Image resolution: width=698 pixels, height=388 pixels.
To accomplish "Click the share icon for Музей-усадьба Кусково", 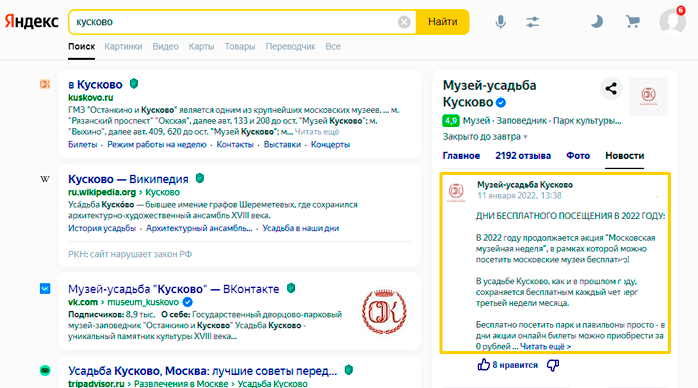I will point(611,89).
